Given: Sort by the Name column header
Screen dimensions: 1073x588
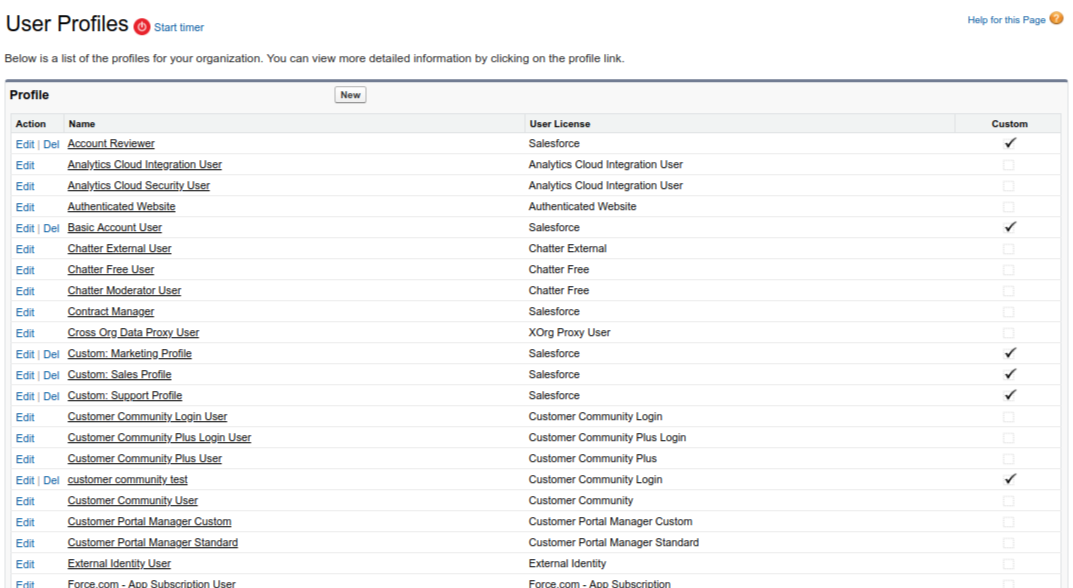Looking at the screenshot, I should pyautogui.click(x=82, y=124).
